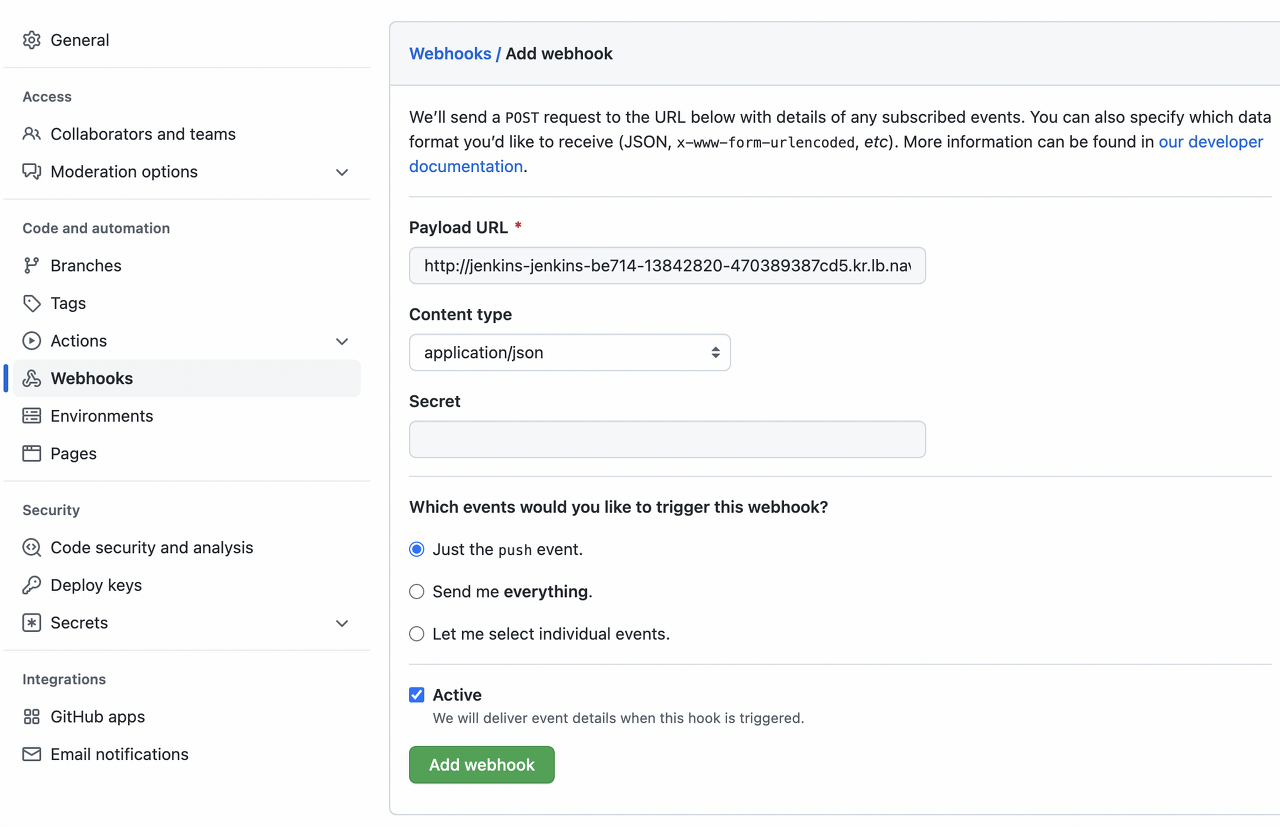Click the Deploy keys key icon

(x=32, y=585)
